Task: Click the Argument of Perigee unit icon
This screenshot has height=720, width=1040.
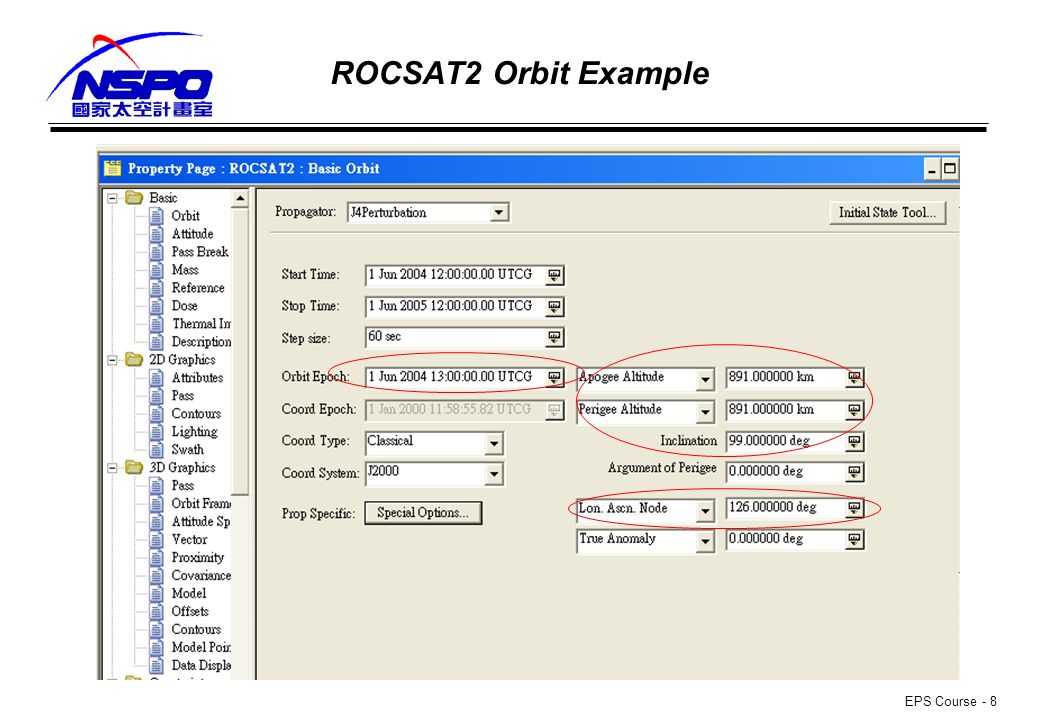Action: point(854,472)
